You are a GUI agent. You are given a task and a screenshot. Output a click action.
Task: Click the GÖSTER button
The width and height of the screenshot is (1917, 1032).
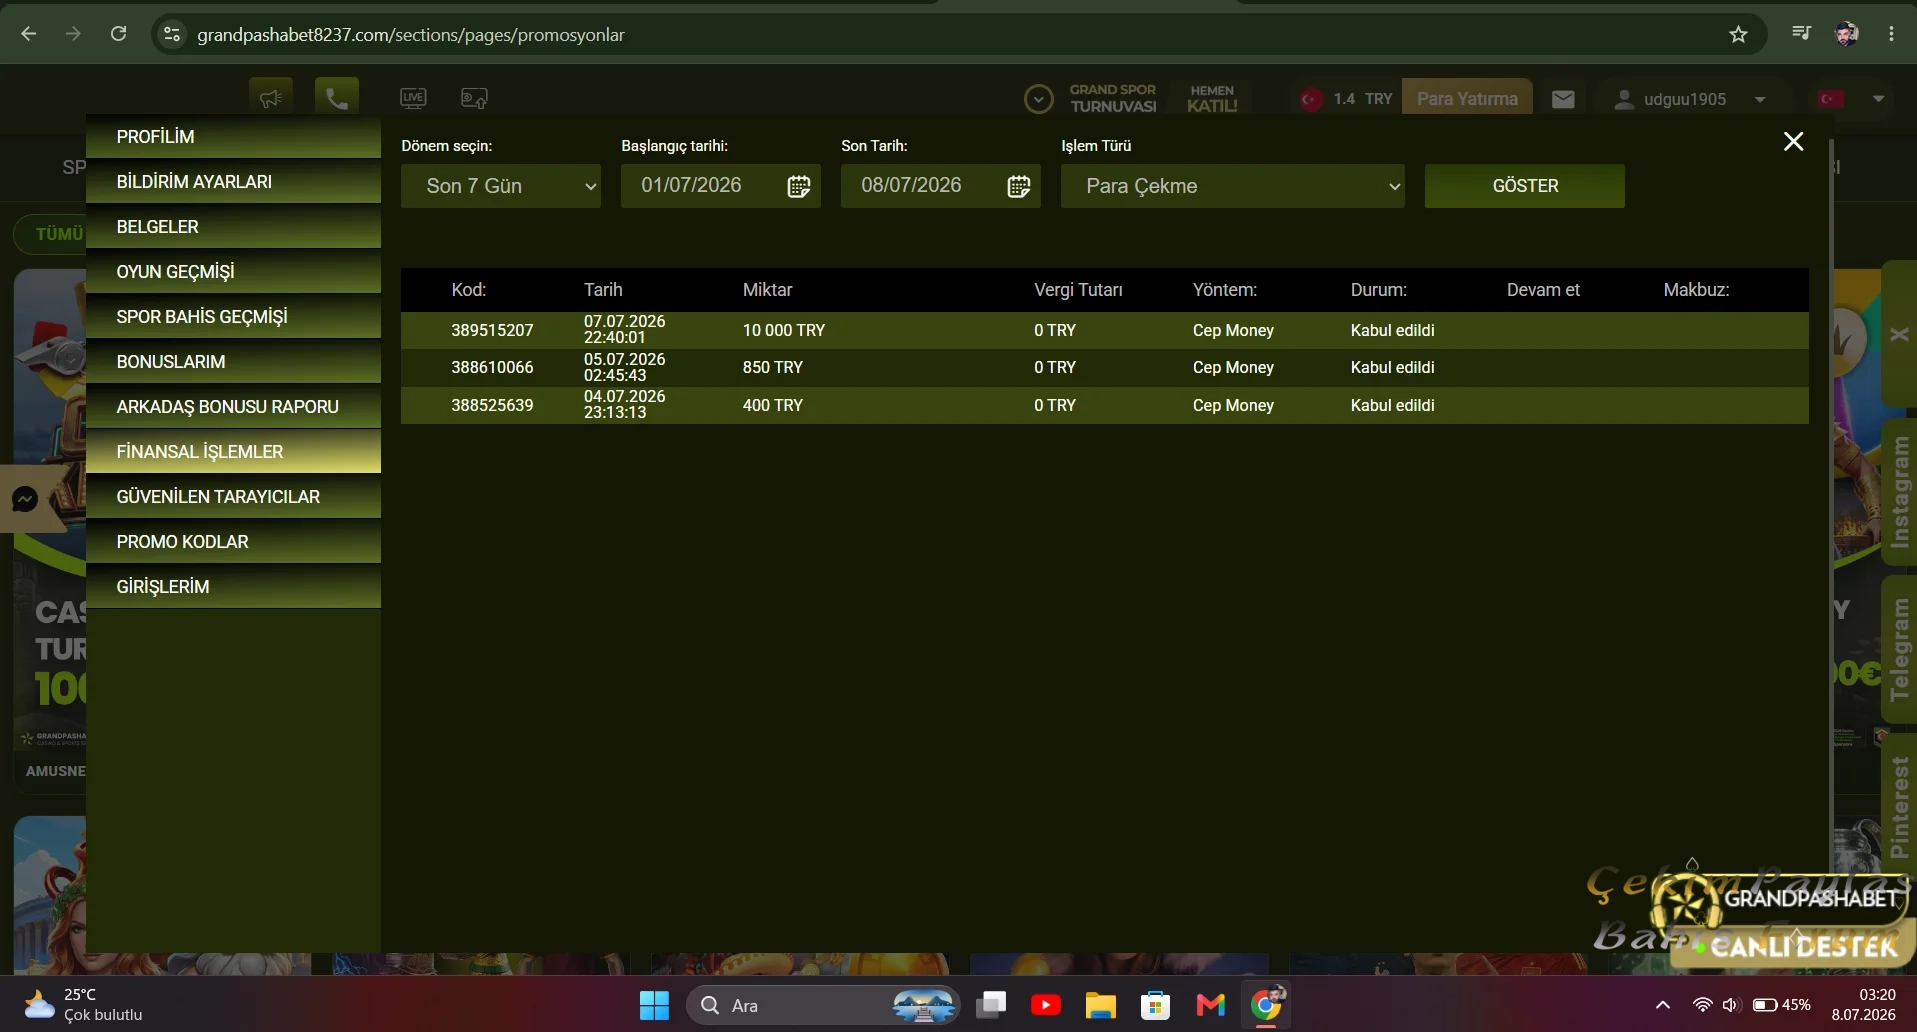pos(1525,186)
